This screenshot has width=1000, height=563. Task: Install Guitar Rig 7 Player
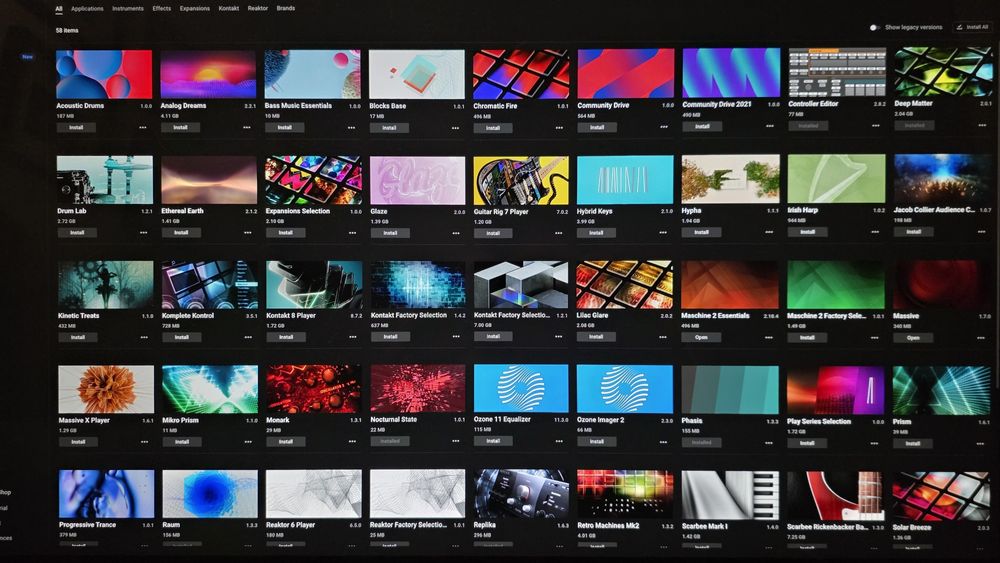pos(493,233)
